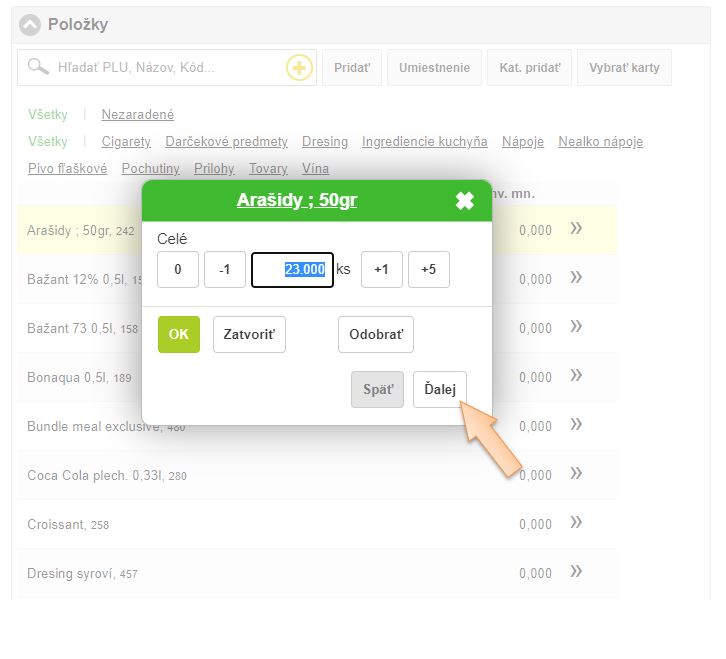Click the Ďalej button in dialog
726x659 pixels.
[x=439, y=389]
